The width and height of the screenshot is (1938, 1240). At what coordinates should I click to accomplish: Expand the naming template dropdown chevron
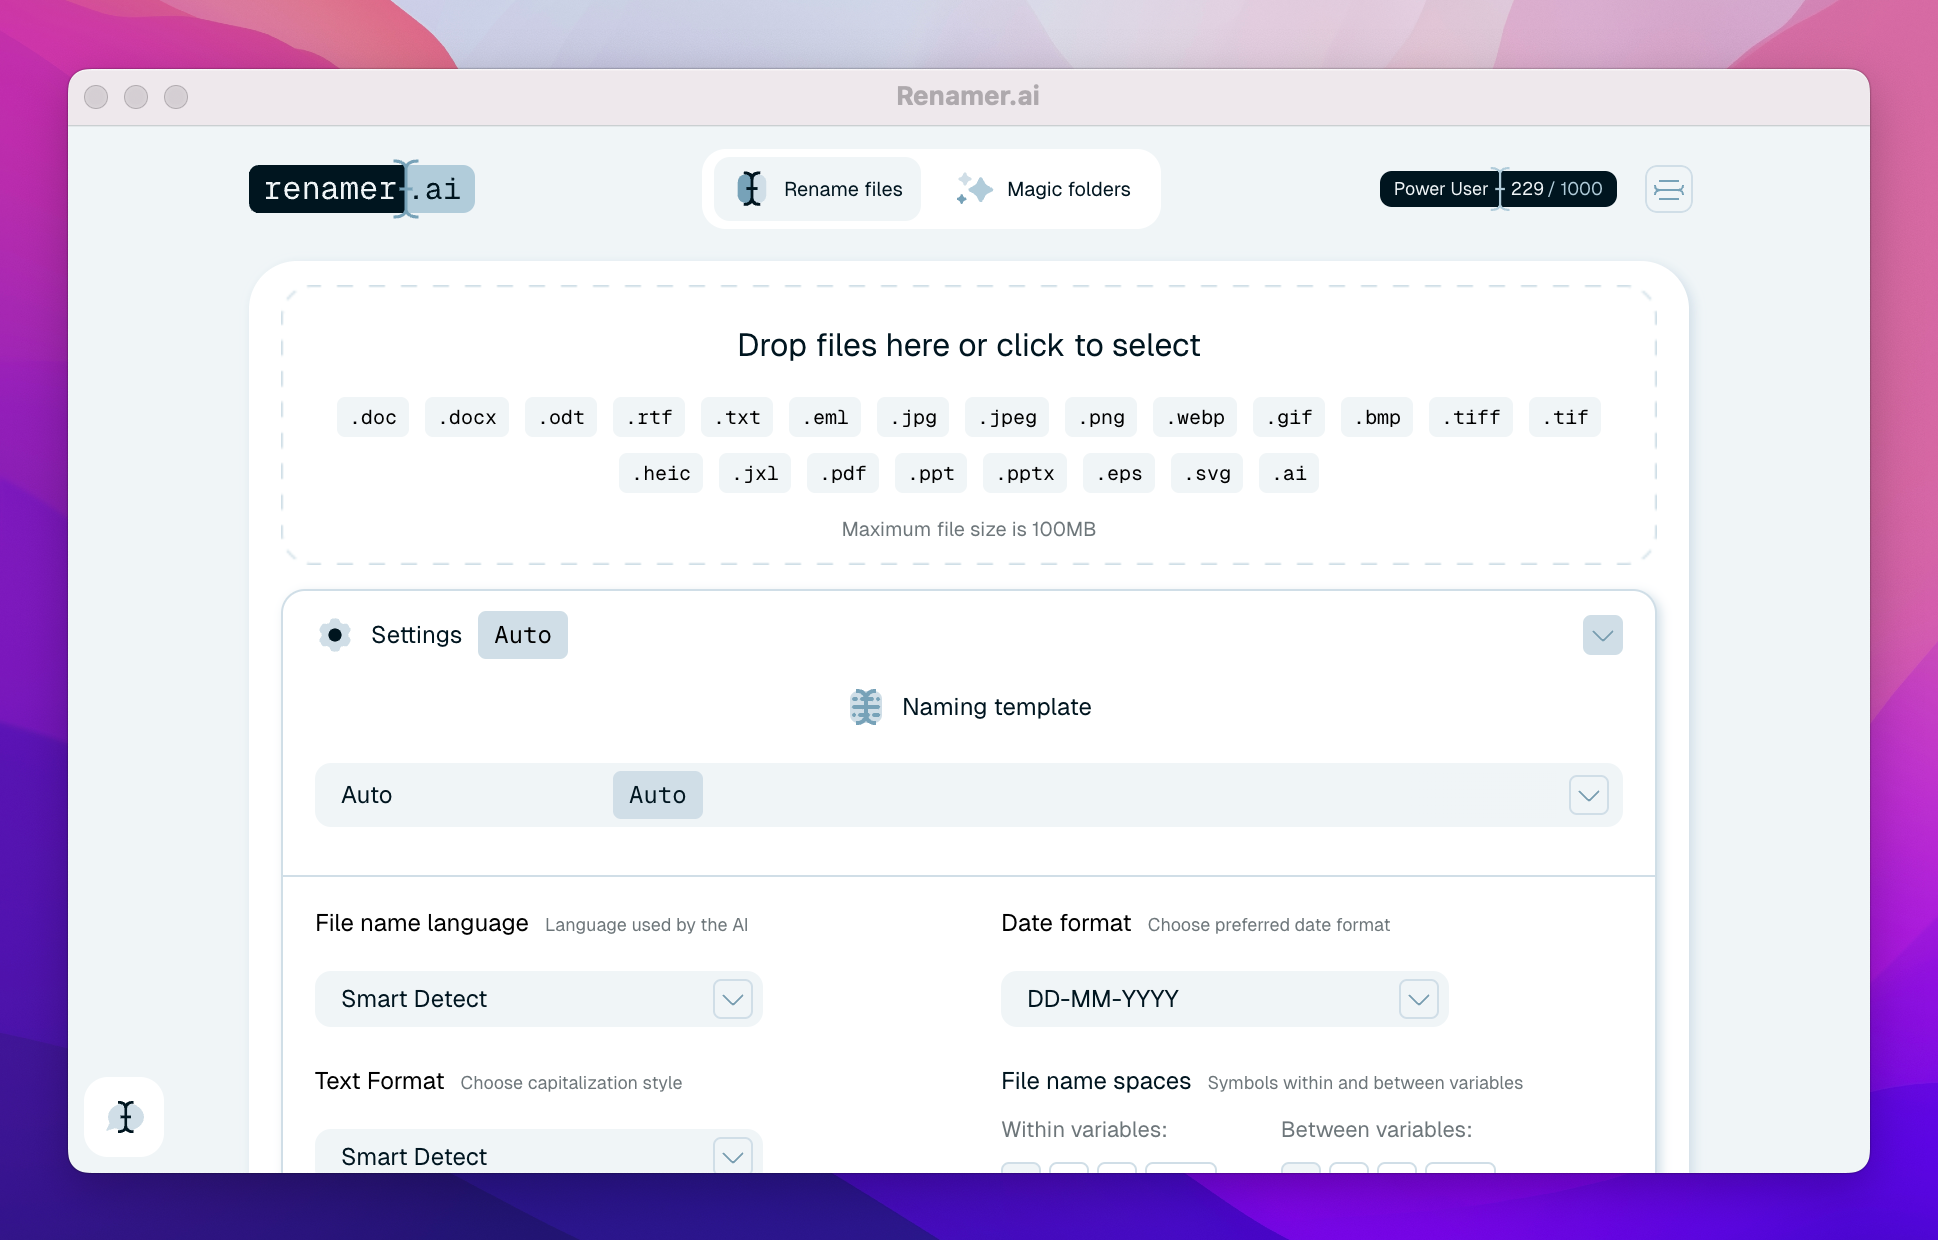(x=1587, y=795)
